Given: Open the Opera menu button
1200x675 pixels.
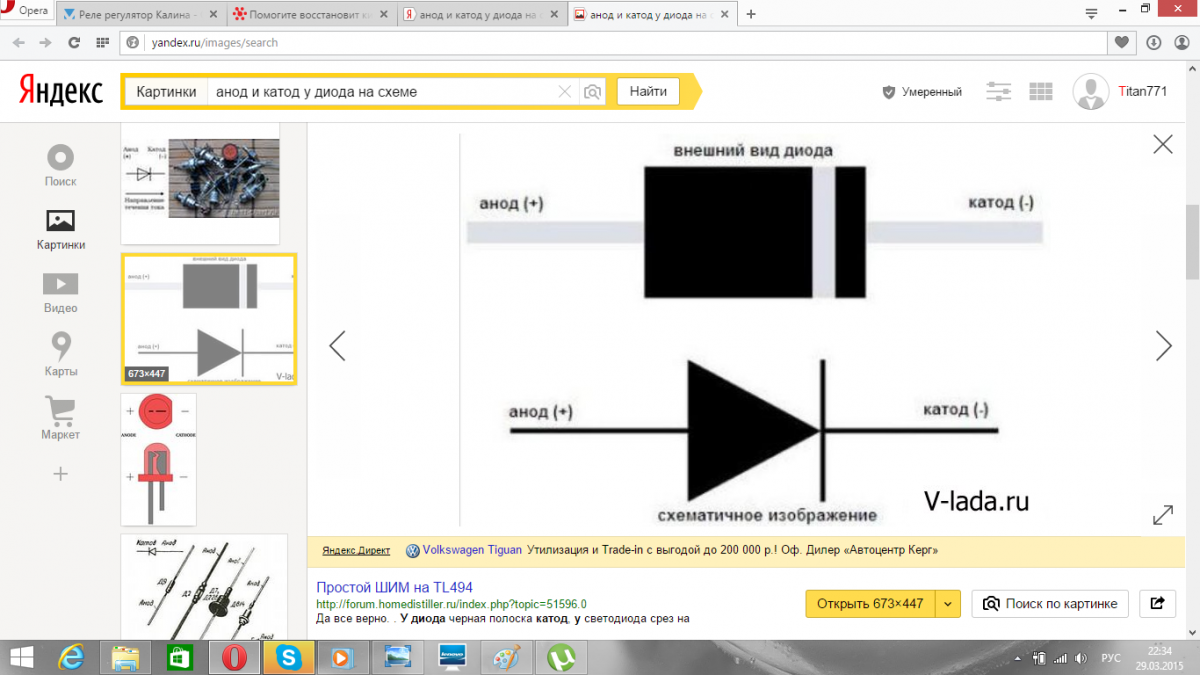Looking at the screenshot, I should click(26, 10).
